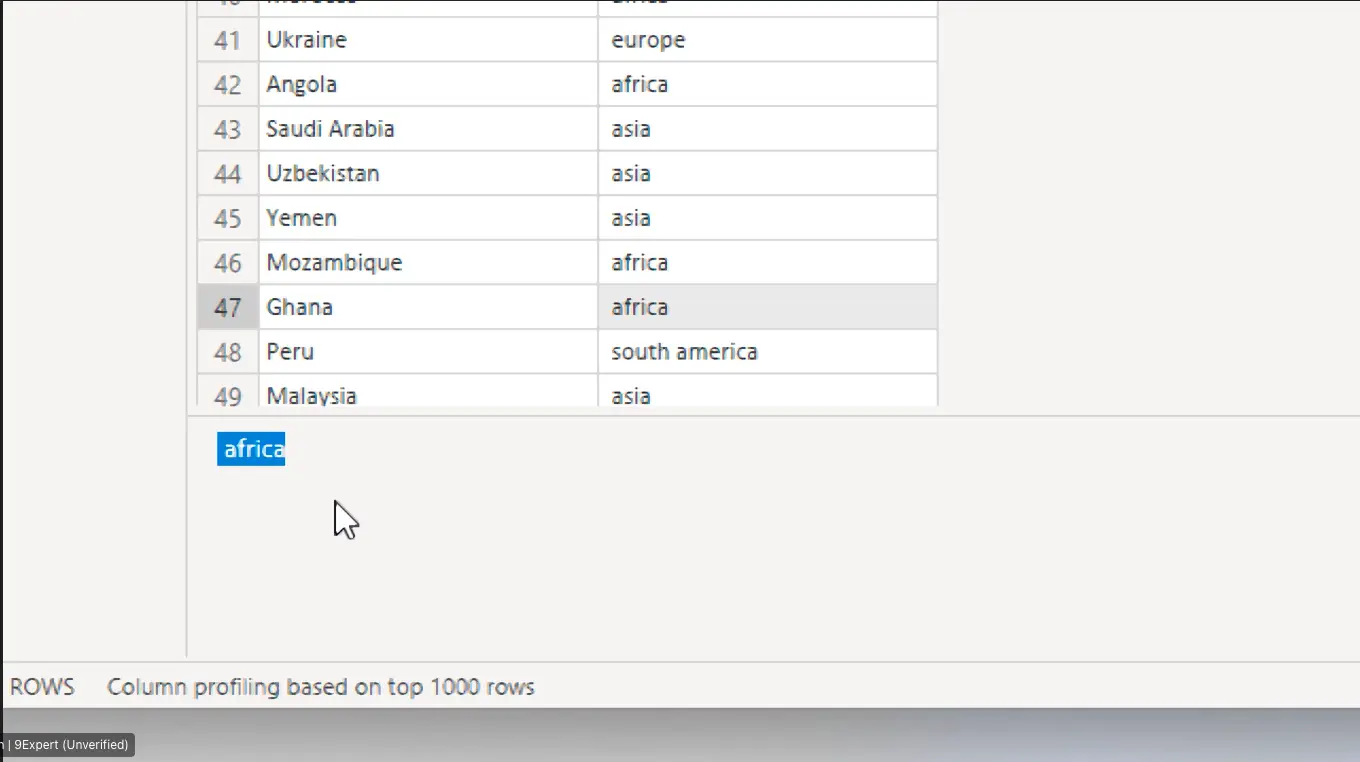Image resolution: width=1360 pixels, height=762 pixels.
Task: Open the column profiling status bar option
Action: point(320,687)
